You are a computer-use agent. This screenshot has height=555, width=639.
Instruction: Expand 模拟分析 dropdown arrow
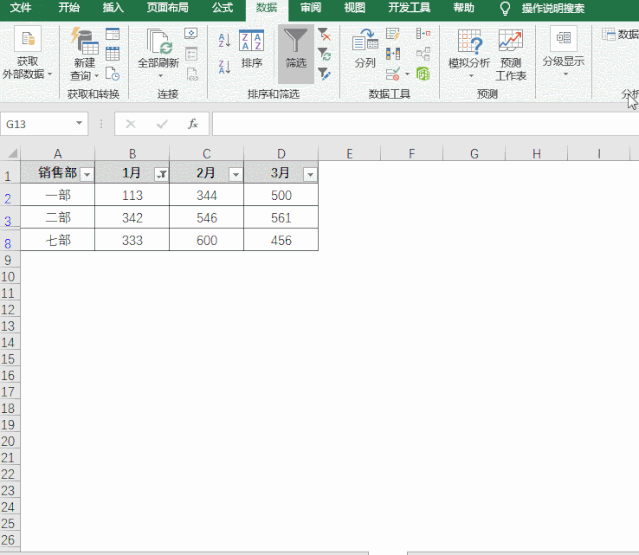tap(471, 76)
